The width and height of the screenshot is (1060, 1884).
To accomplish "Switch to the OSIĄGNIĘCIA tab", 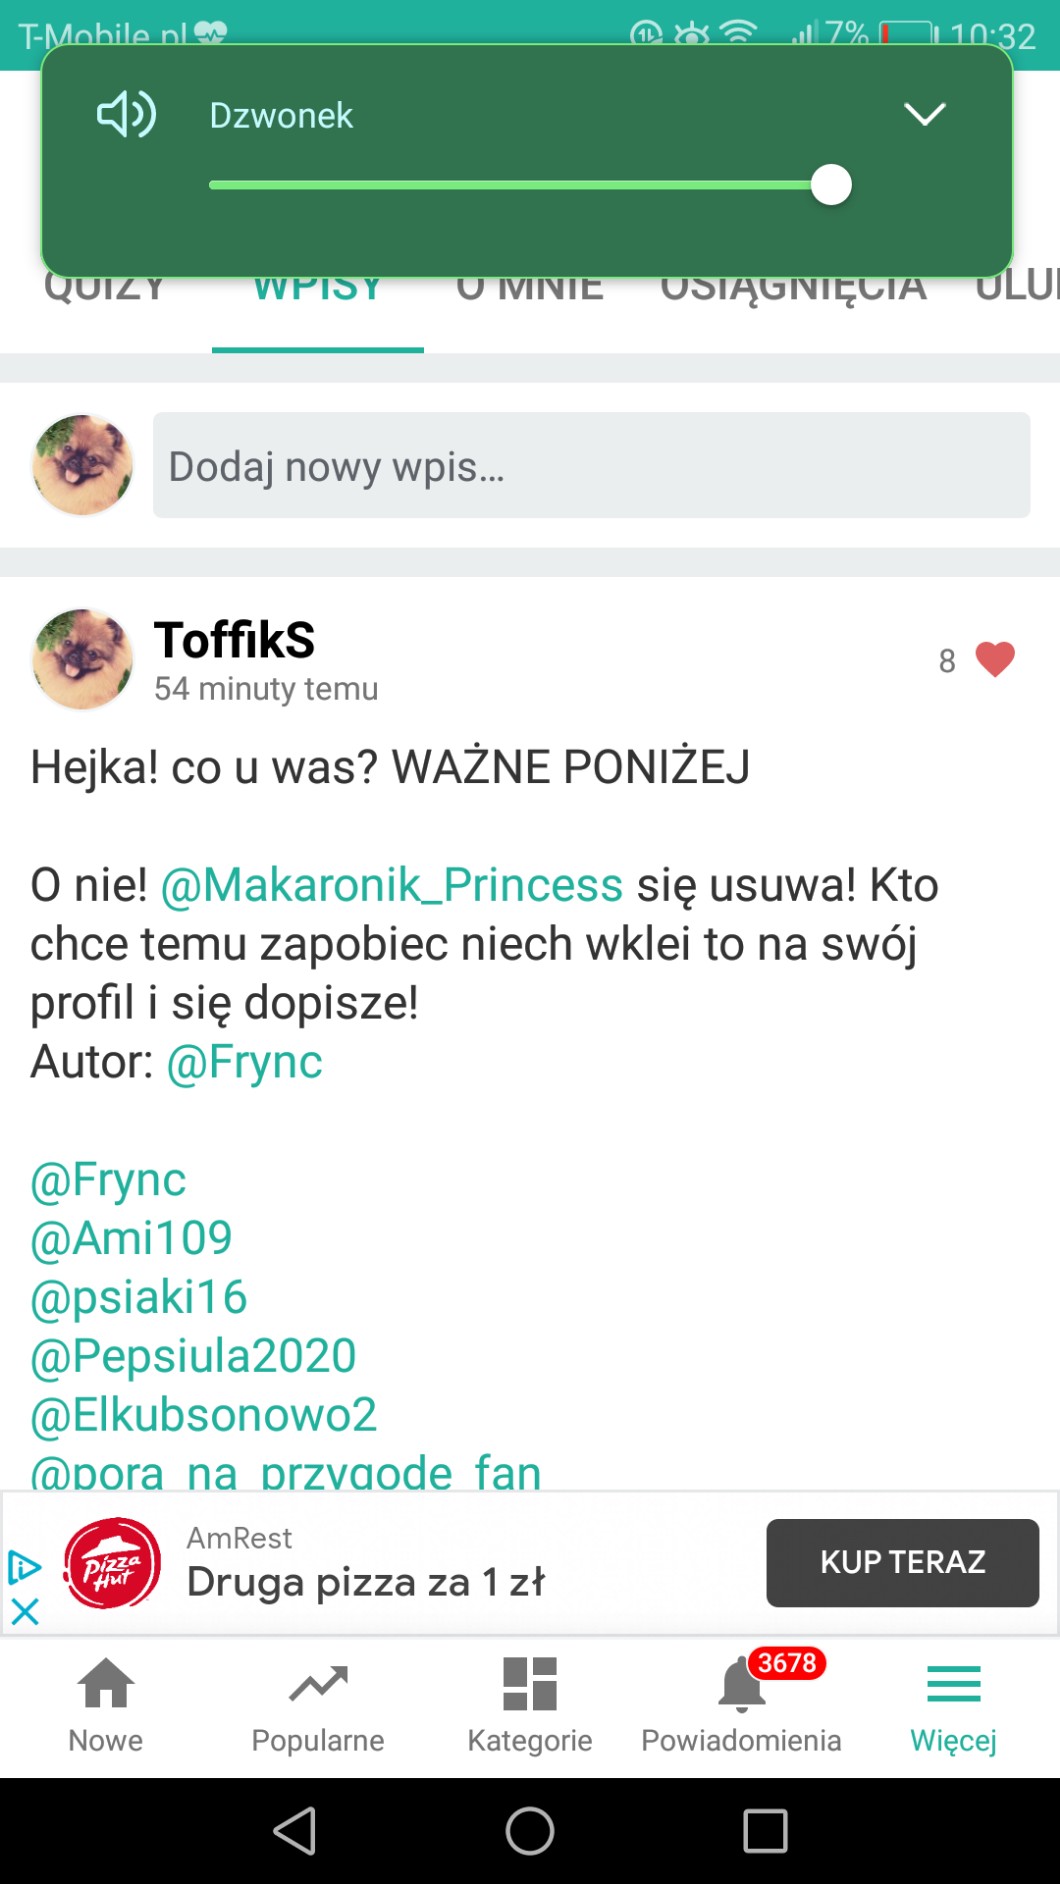I will pyautogui.click(x=793, y=290).
